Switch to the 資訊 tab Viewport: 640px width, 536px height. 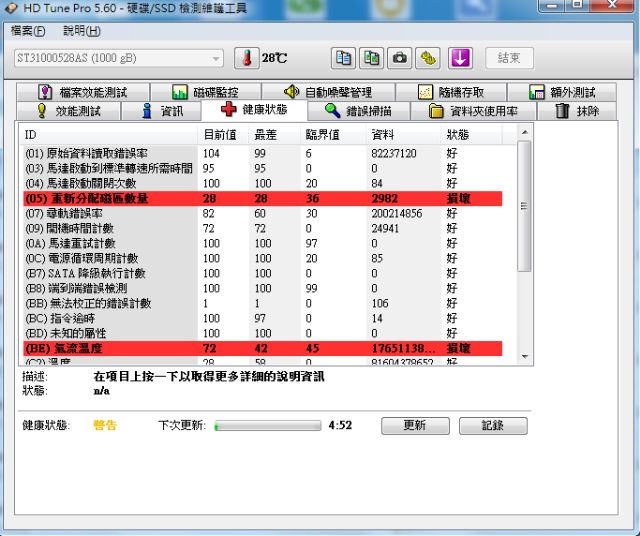tap(162, 111)
